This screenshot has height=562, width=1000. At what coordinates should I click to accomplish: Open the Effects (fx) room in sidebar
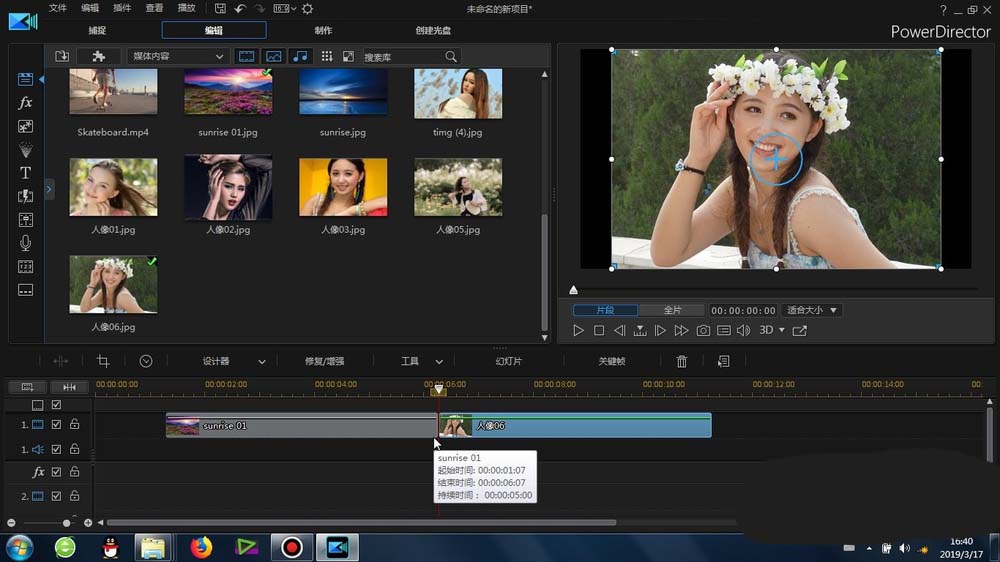tap(25, 103)
